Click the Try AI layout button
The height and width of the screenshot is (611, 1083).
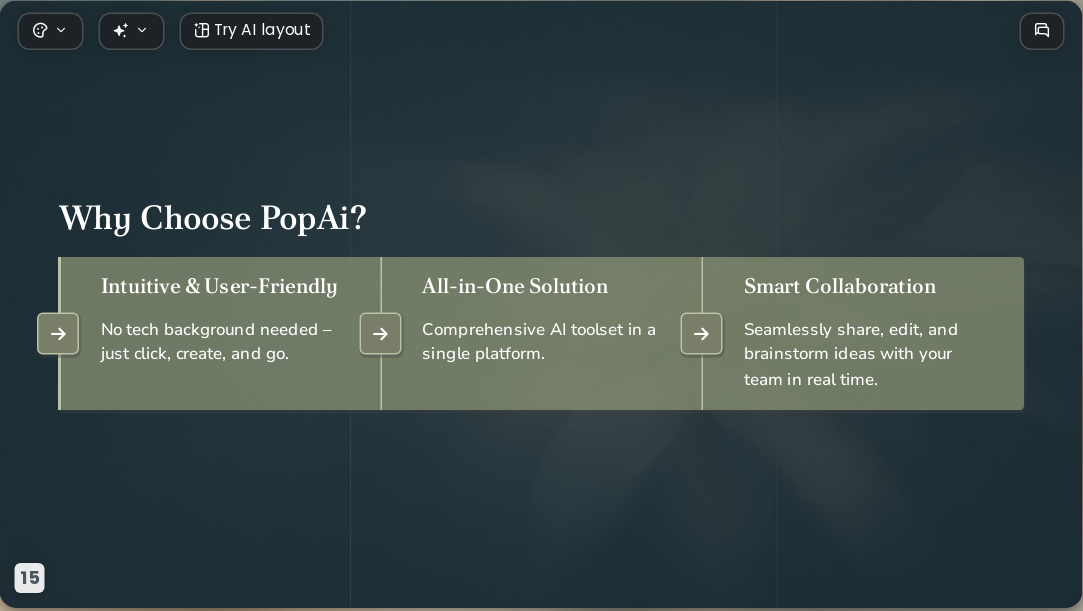(x=251, y=31)
